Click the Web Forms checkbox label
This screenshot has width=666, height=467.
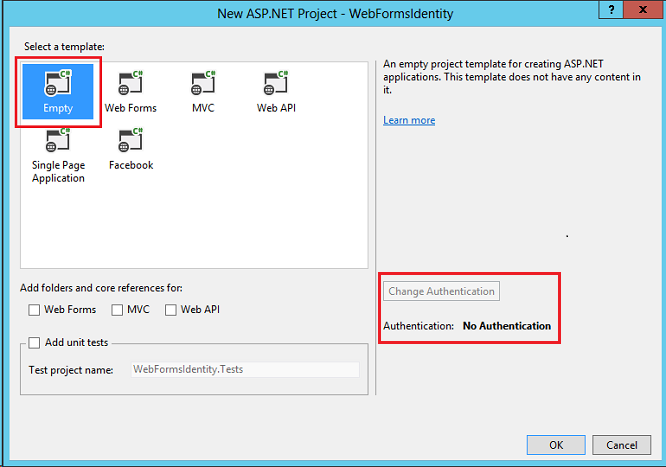tap(70, 310)
